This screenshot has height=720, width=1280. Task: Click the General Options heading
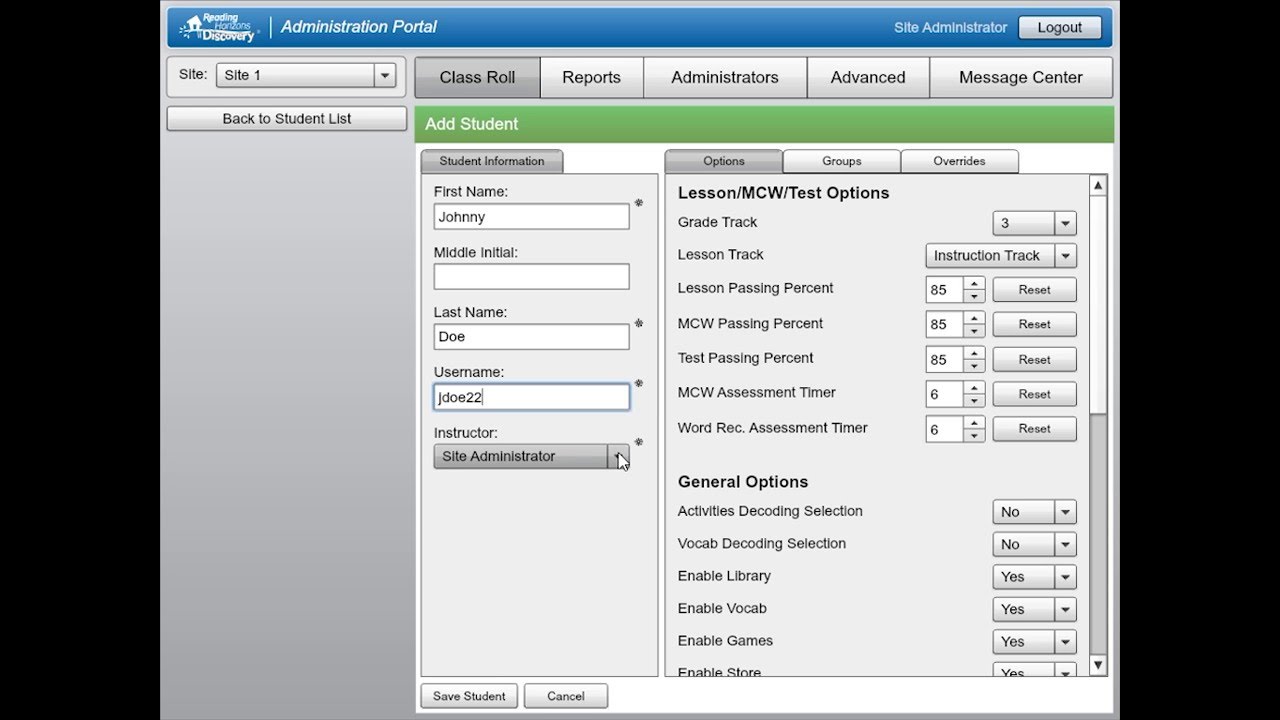[x=743, y=482]
